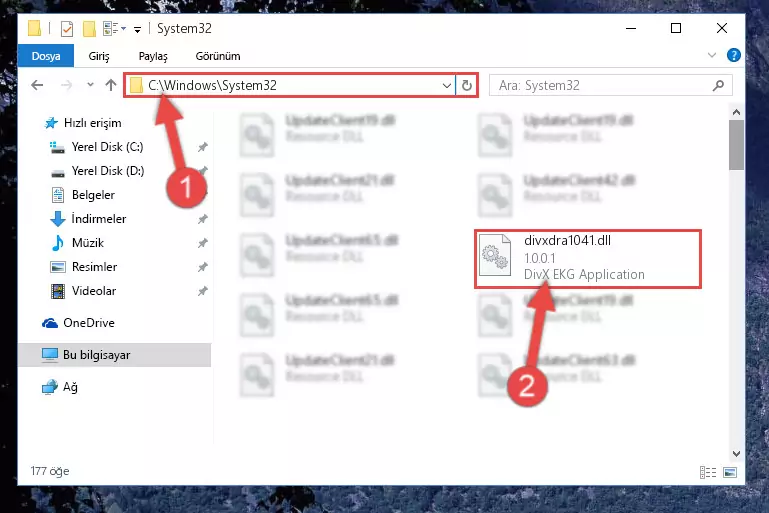Image resolution: width=769 pixels, height=513 pixels.
Task: Open the blue Help question mark icon
Action: (733, 55)
